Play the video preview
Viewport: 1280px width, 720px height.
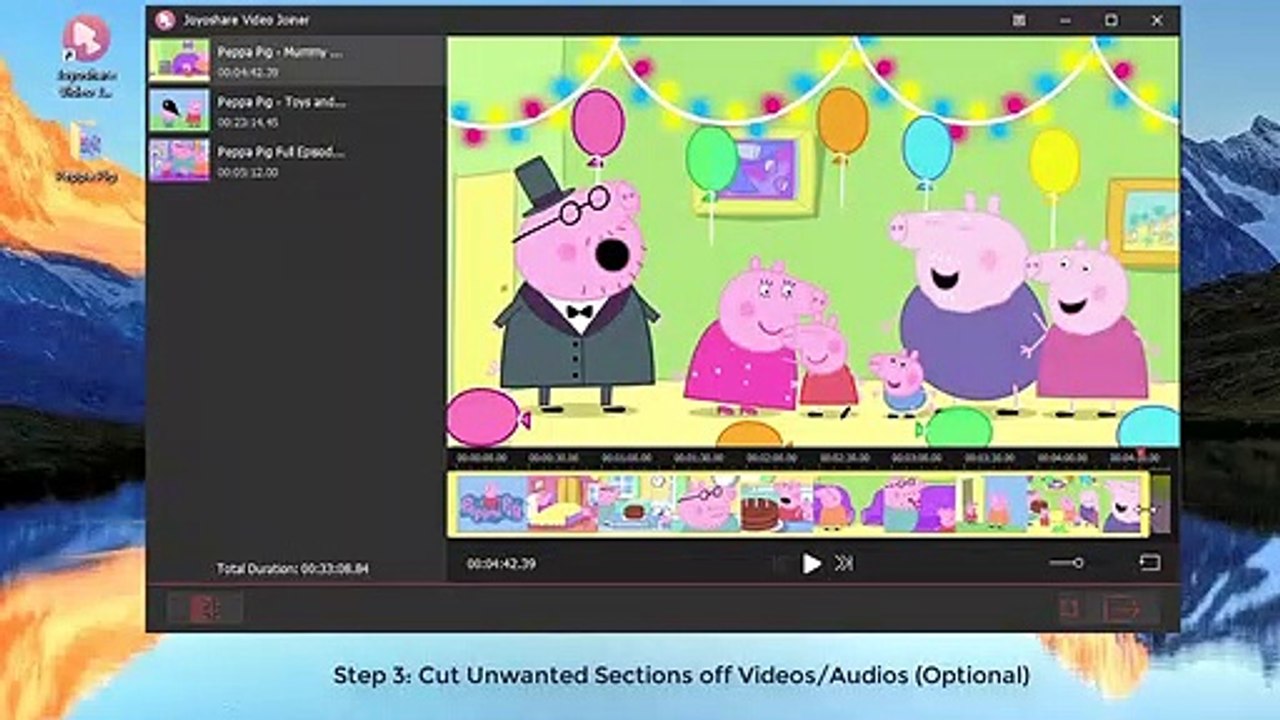[x=811, y=564]
